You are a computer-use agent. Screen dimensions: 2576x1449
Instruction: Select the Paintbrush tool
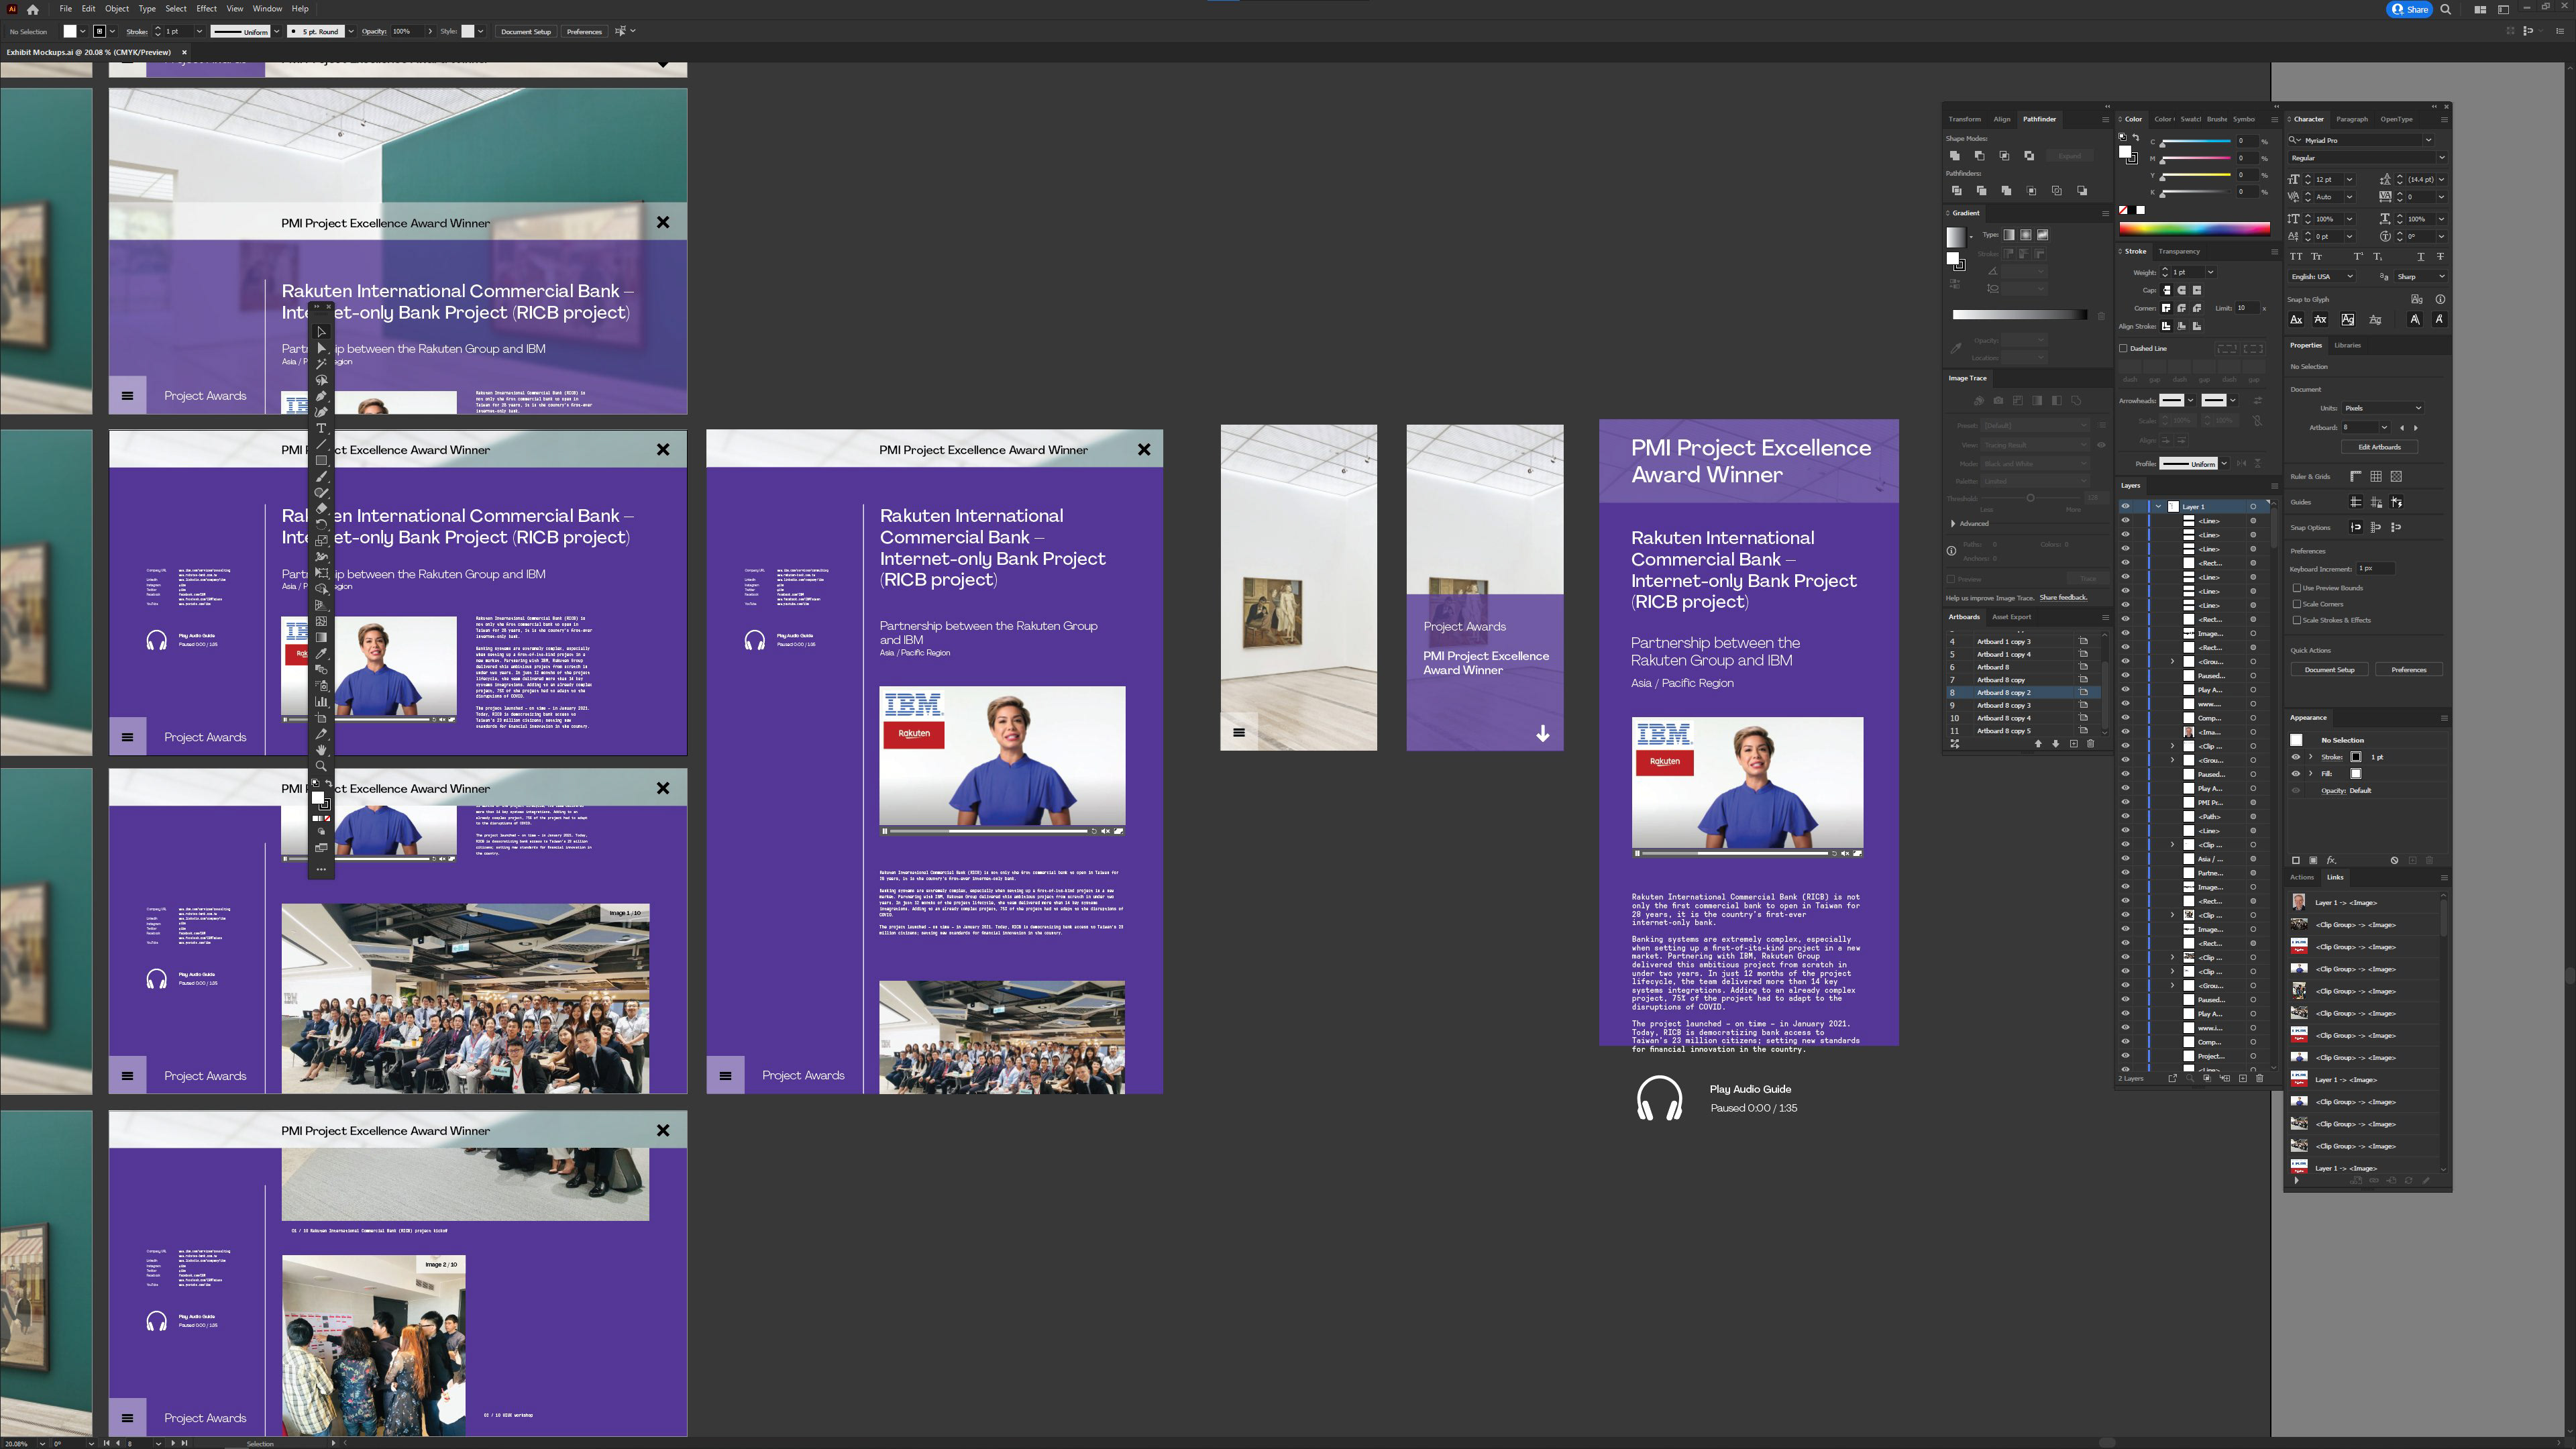[x=321, y=476]
